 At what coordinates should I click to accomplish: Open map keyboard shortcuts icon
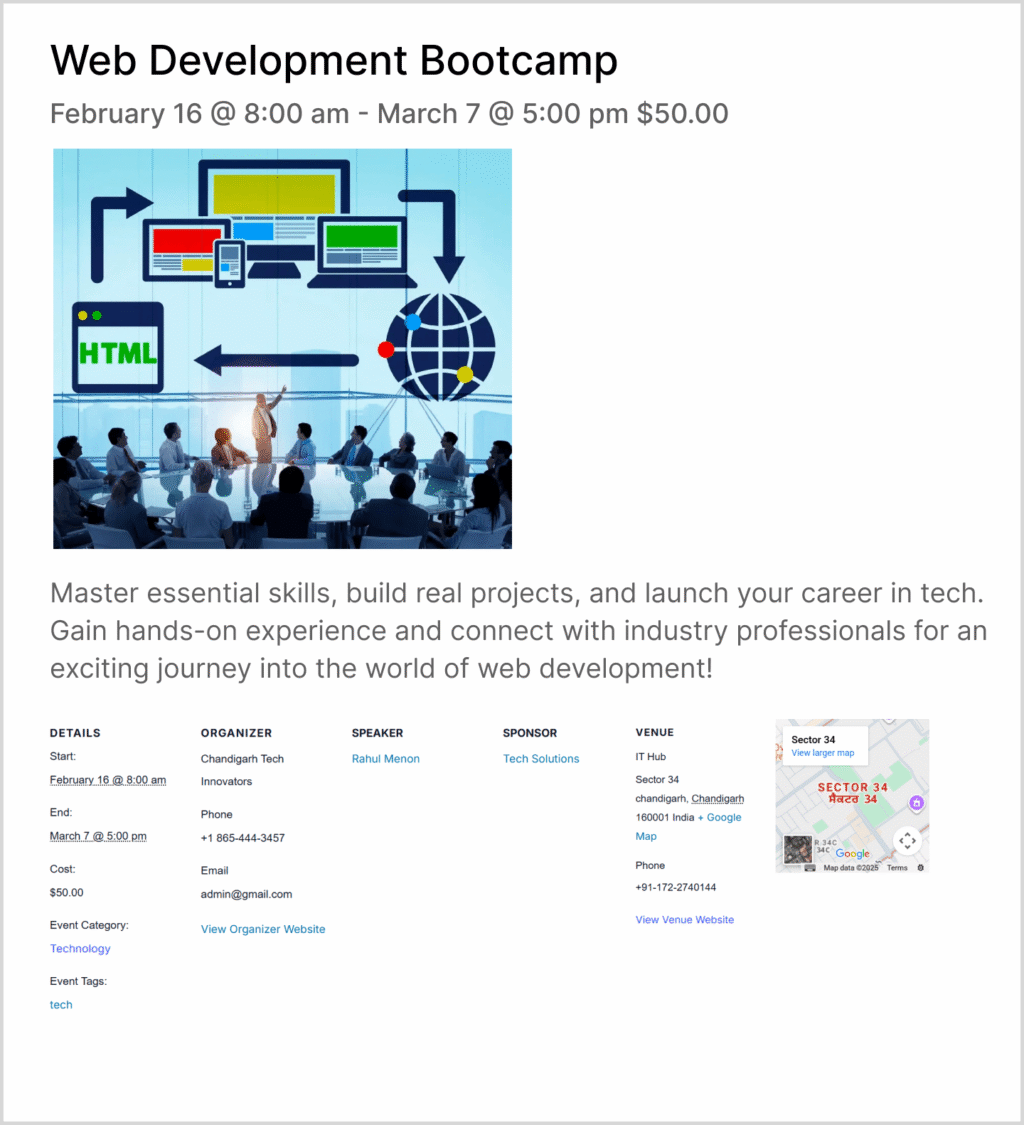[810, 868]
